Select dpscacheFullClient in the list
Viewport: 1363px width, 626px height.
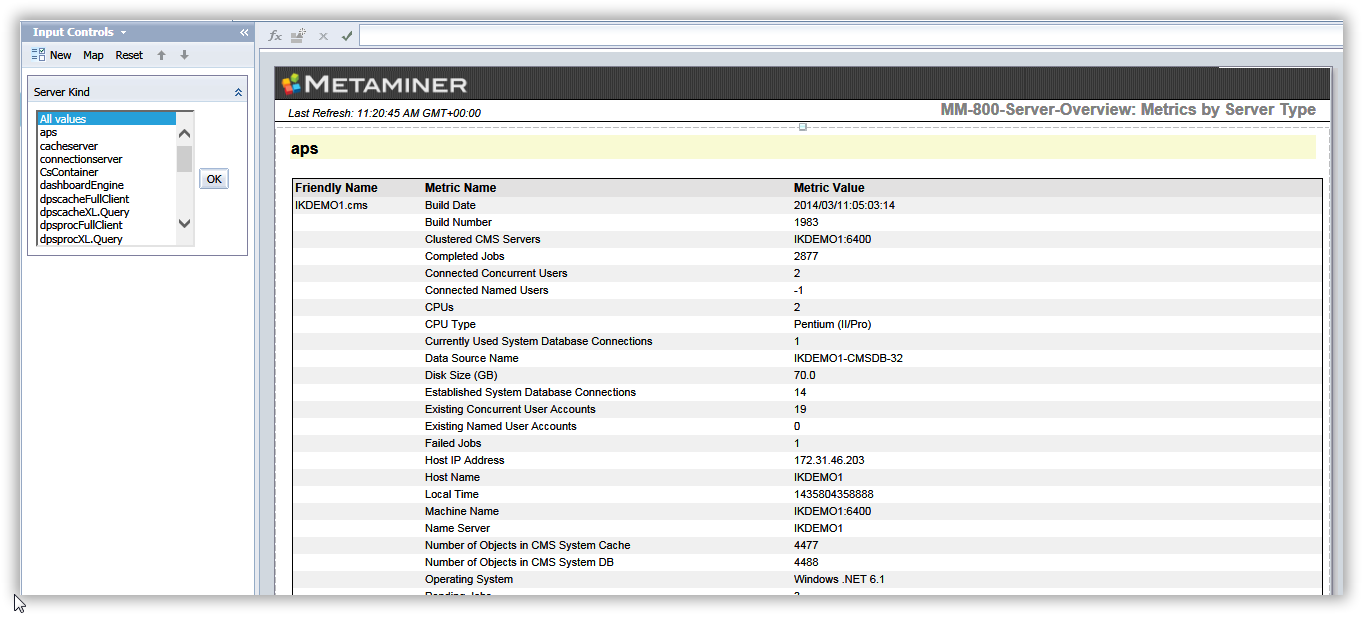(106, 199)
